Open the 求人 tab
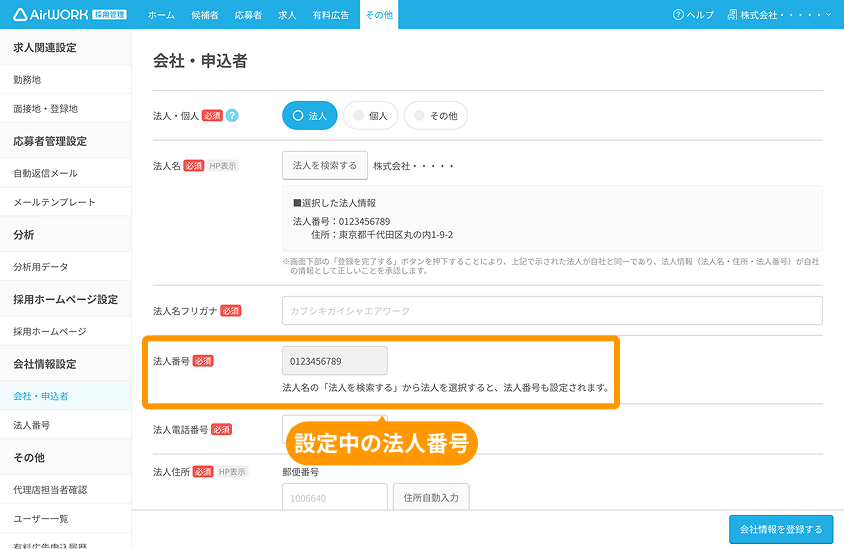Viewport: 844px width, 549px height. [x=287, y=15]
